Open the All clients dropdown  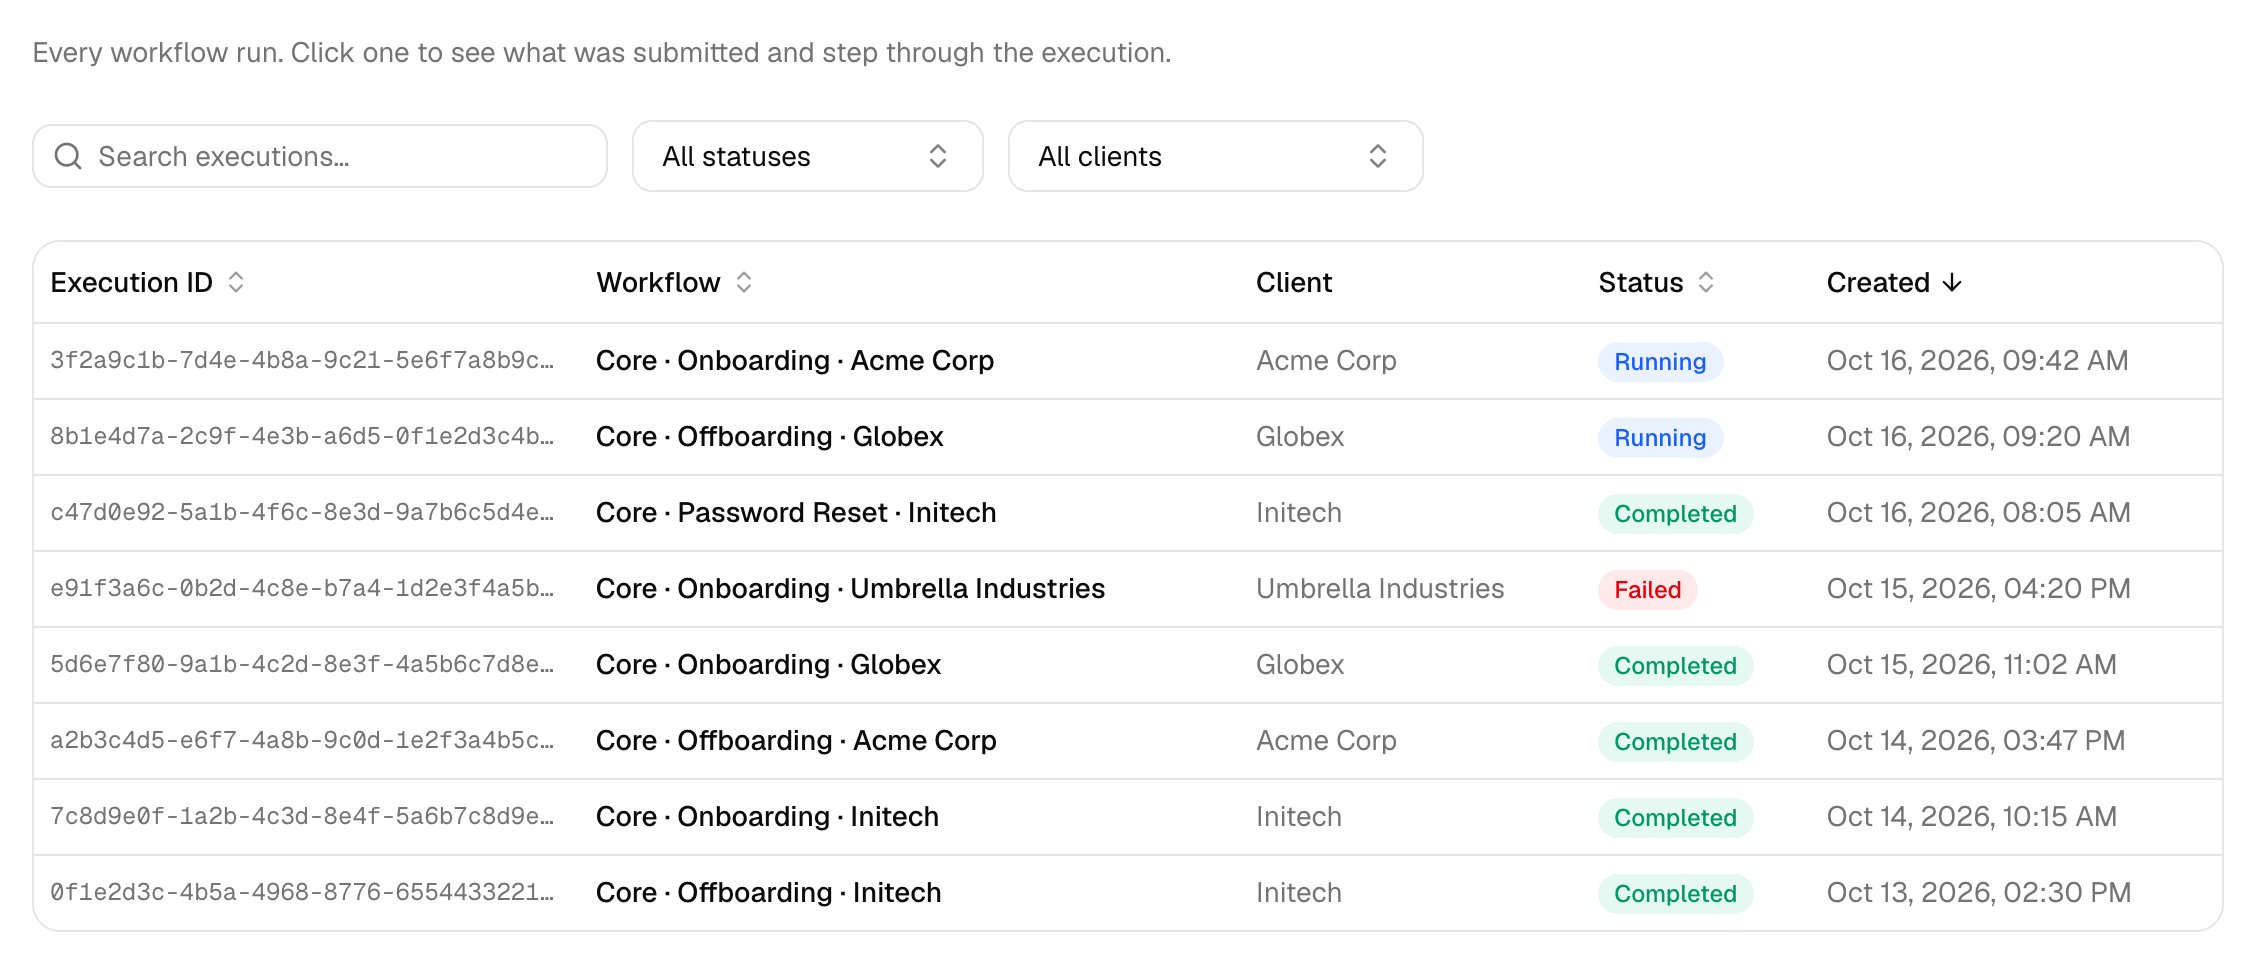(1216, 156)
